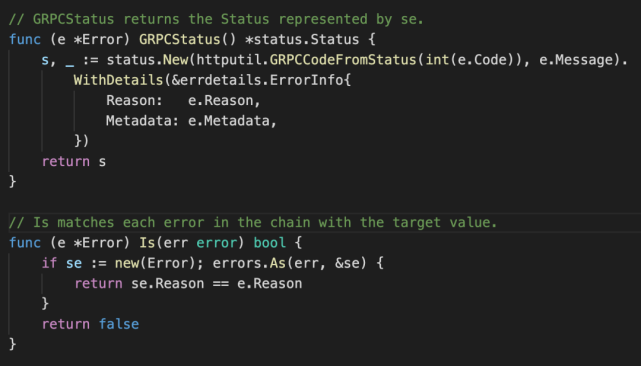This screenshot has width=641, height=366.
Task: Click the e.Metadata value
Action: click(229, 121)
